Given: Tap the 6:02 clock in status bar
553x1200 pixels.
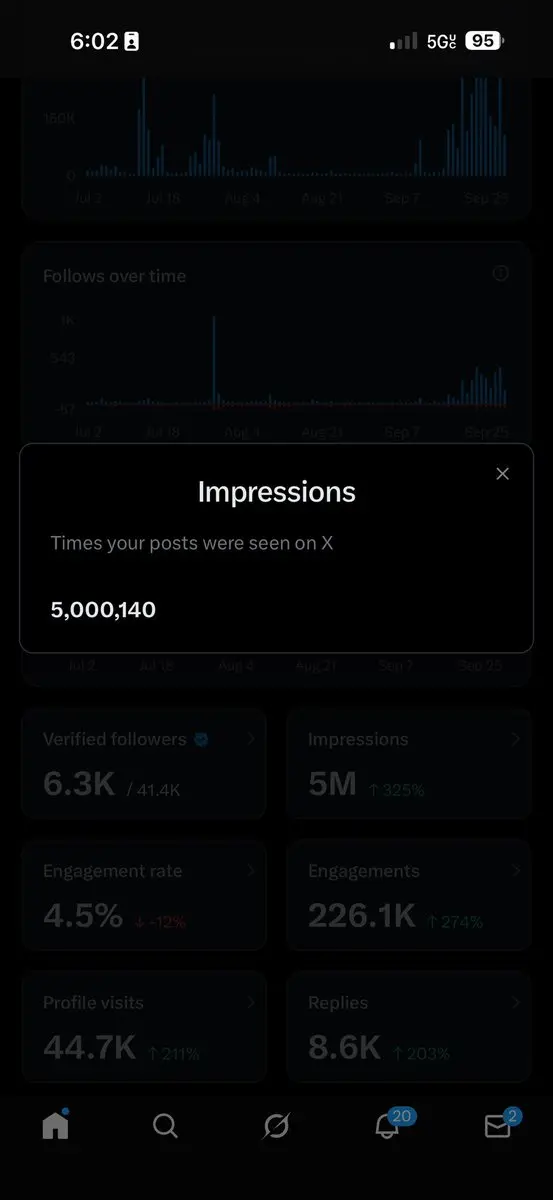Looking at the screenshot, I should pos(93,41).
